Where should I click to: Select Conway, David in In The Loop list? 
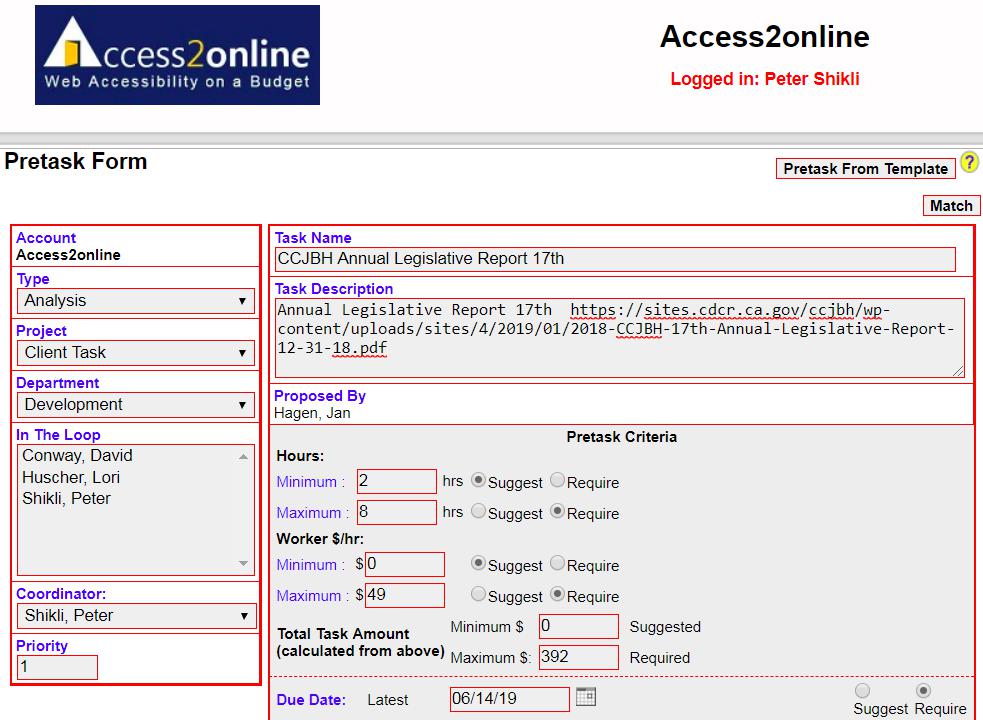pyautogui.click(x=78, y=456)
